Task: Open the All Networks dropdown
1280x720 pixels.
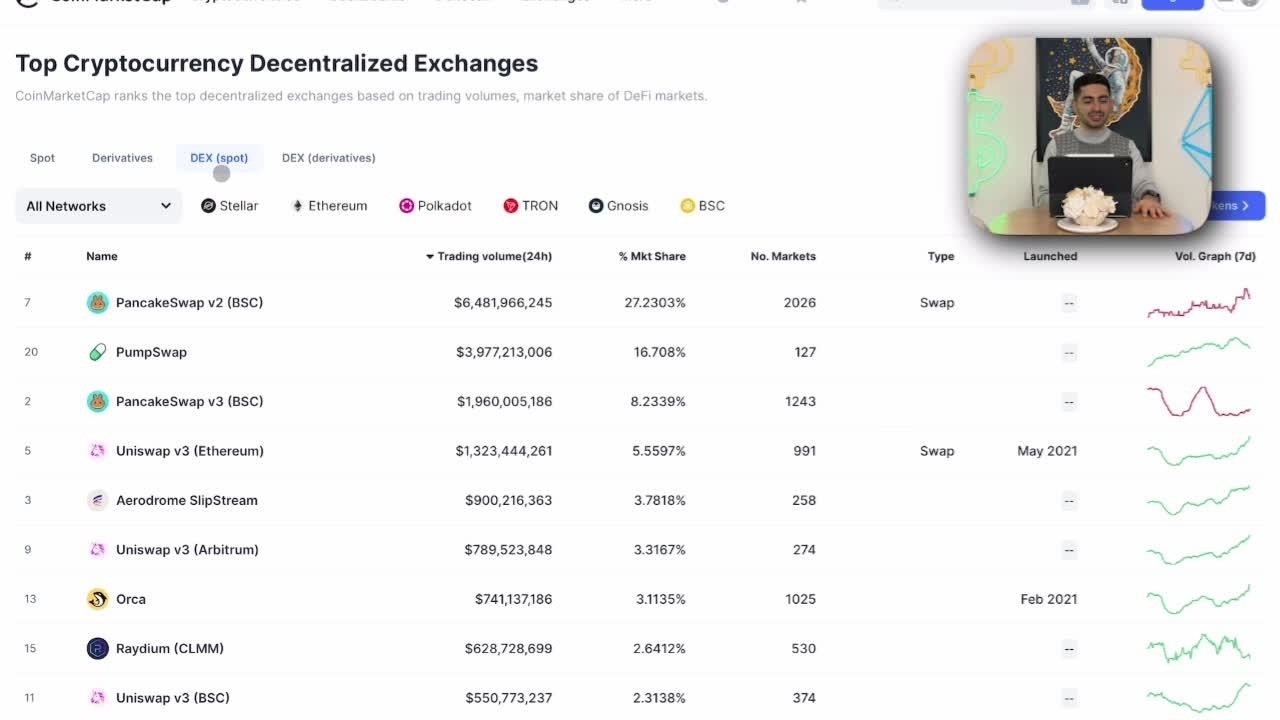Action: tap(98, 206)
